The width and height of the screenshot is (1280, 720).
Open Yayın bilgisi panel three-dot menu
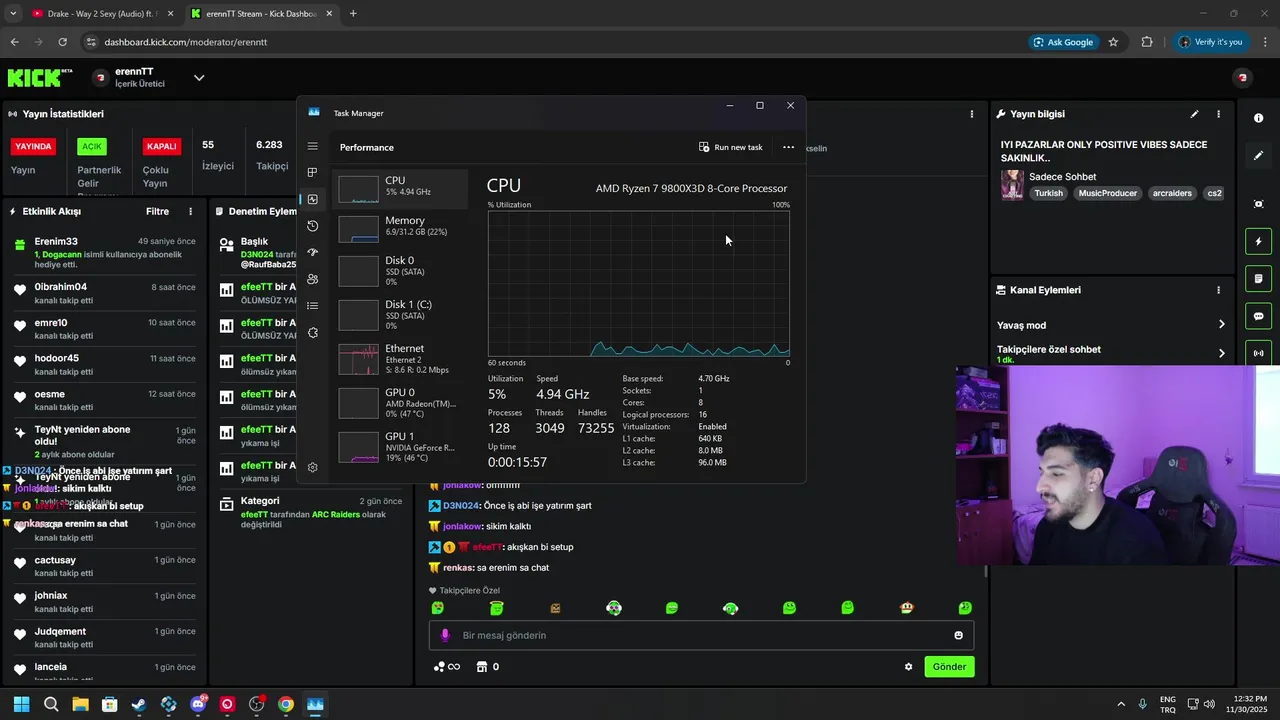(x=1218, y=114)
